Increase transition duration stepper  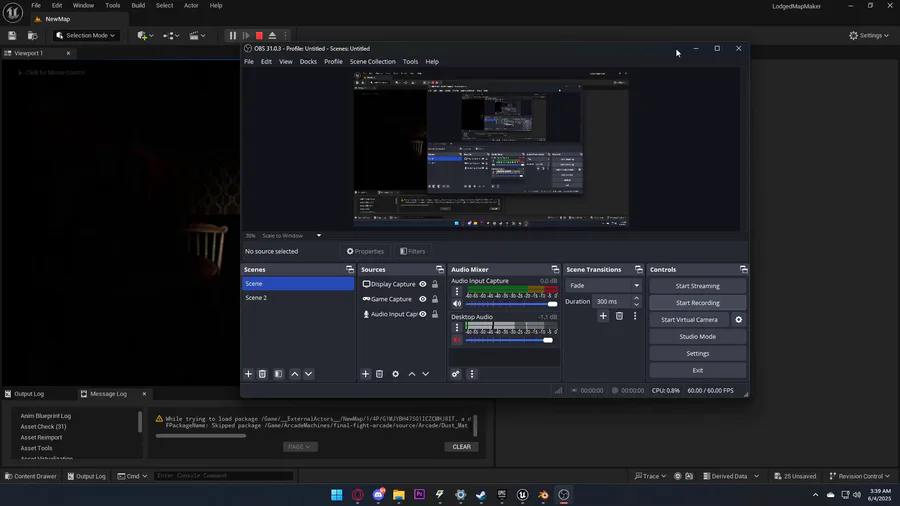point(636,298)
